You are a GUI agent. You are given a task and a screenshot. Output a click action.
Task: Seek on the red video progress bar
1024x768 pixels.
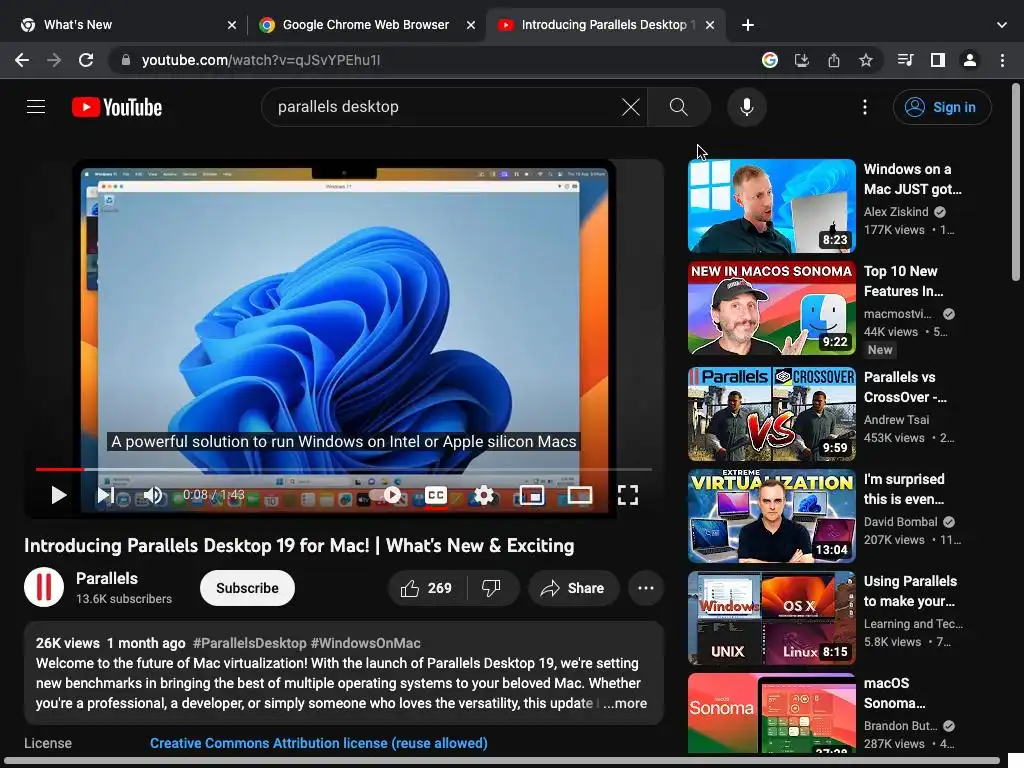pyautogui.click(x=344, y=469)
